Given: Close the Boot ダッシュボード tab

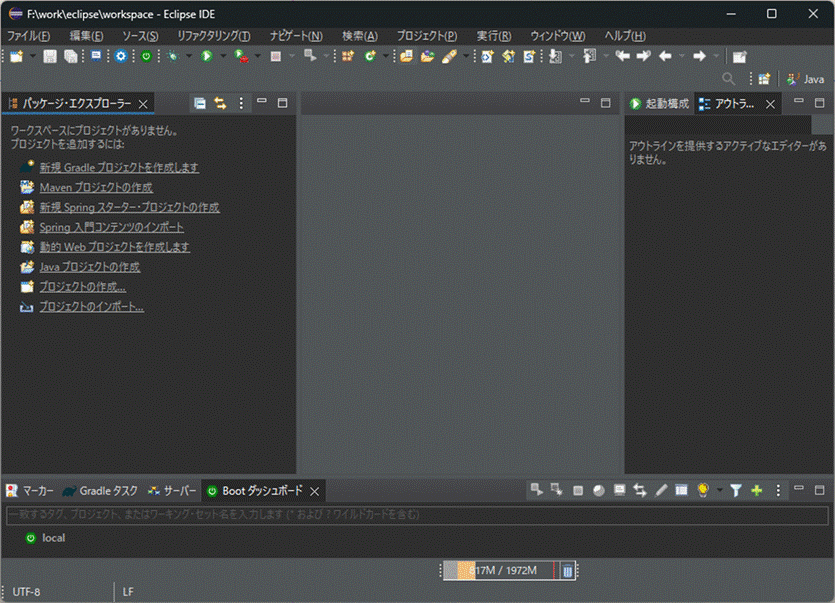Looking at the screenshot, I should coord(315,491).
